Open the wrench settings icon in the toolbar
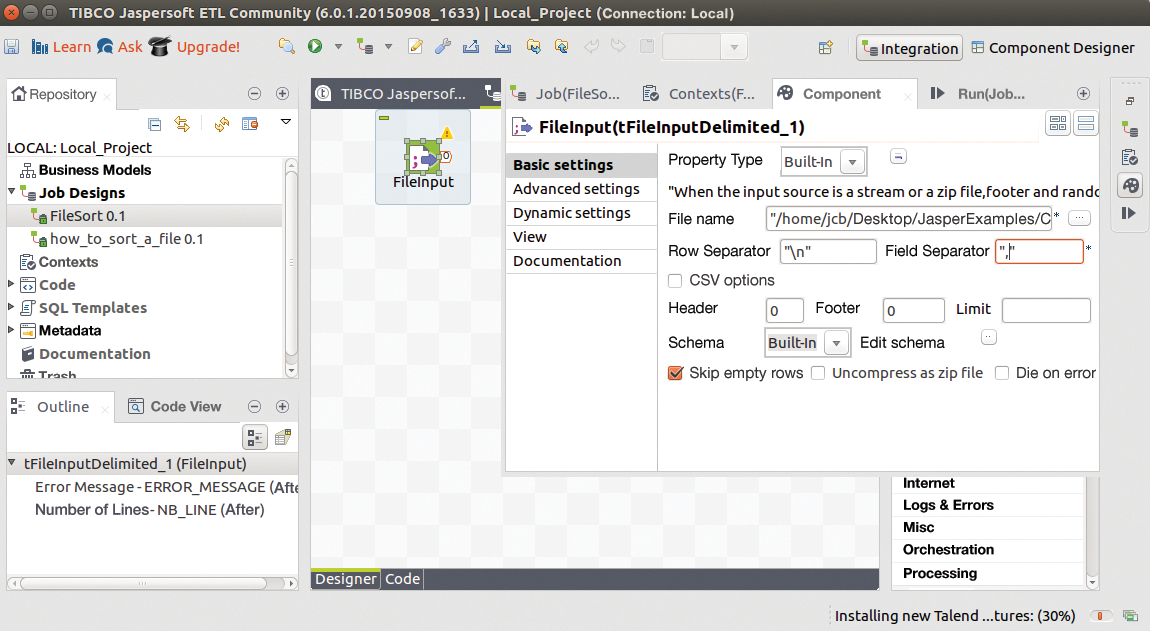1150x631 pixels. [442, 47]
